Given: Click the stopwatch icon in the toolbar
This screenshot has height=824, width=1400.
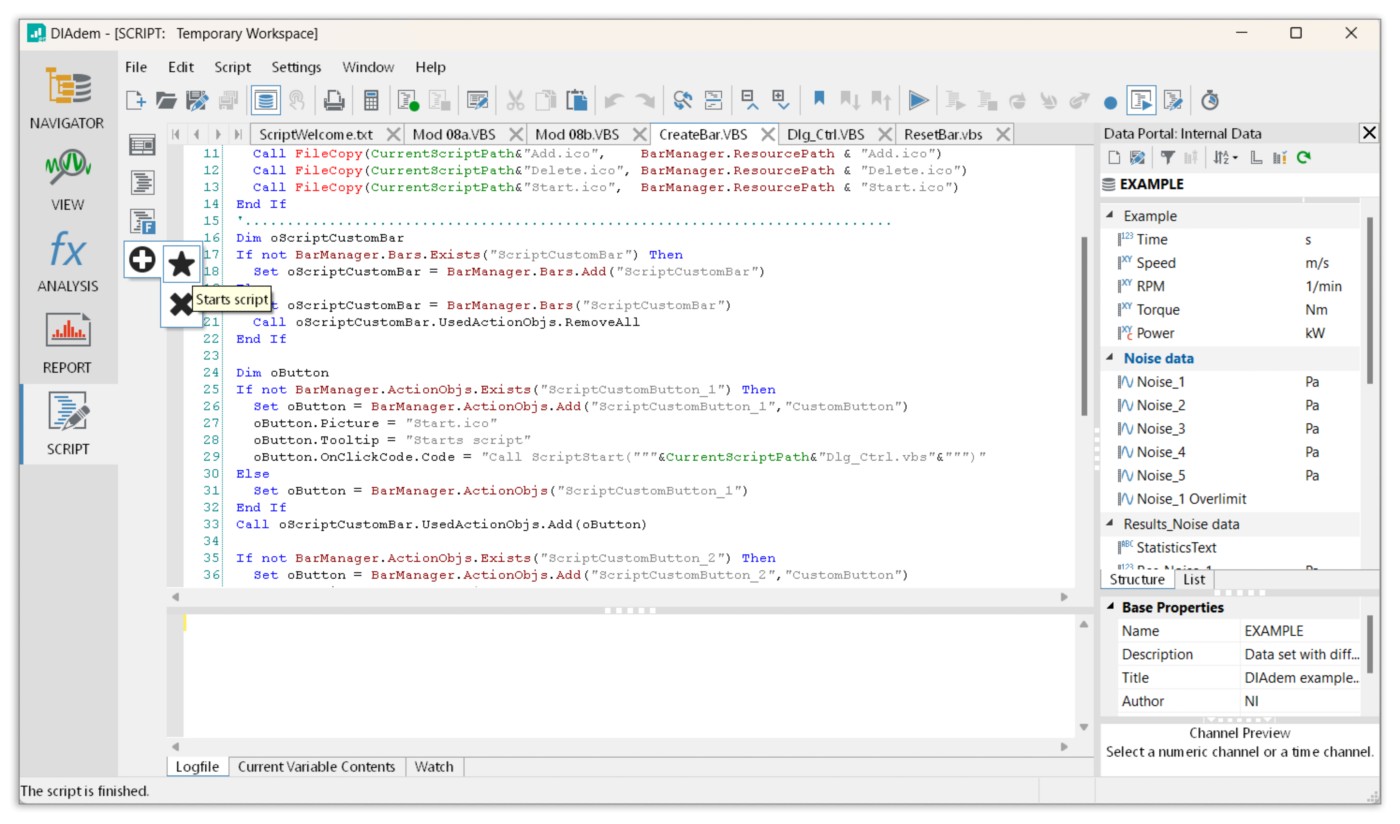Looking at the screenshot, I should (x=1210, y=100).
